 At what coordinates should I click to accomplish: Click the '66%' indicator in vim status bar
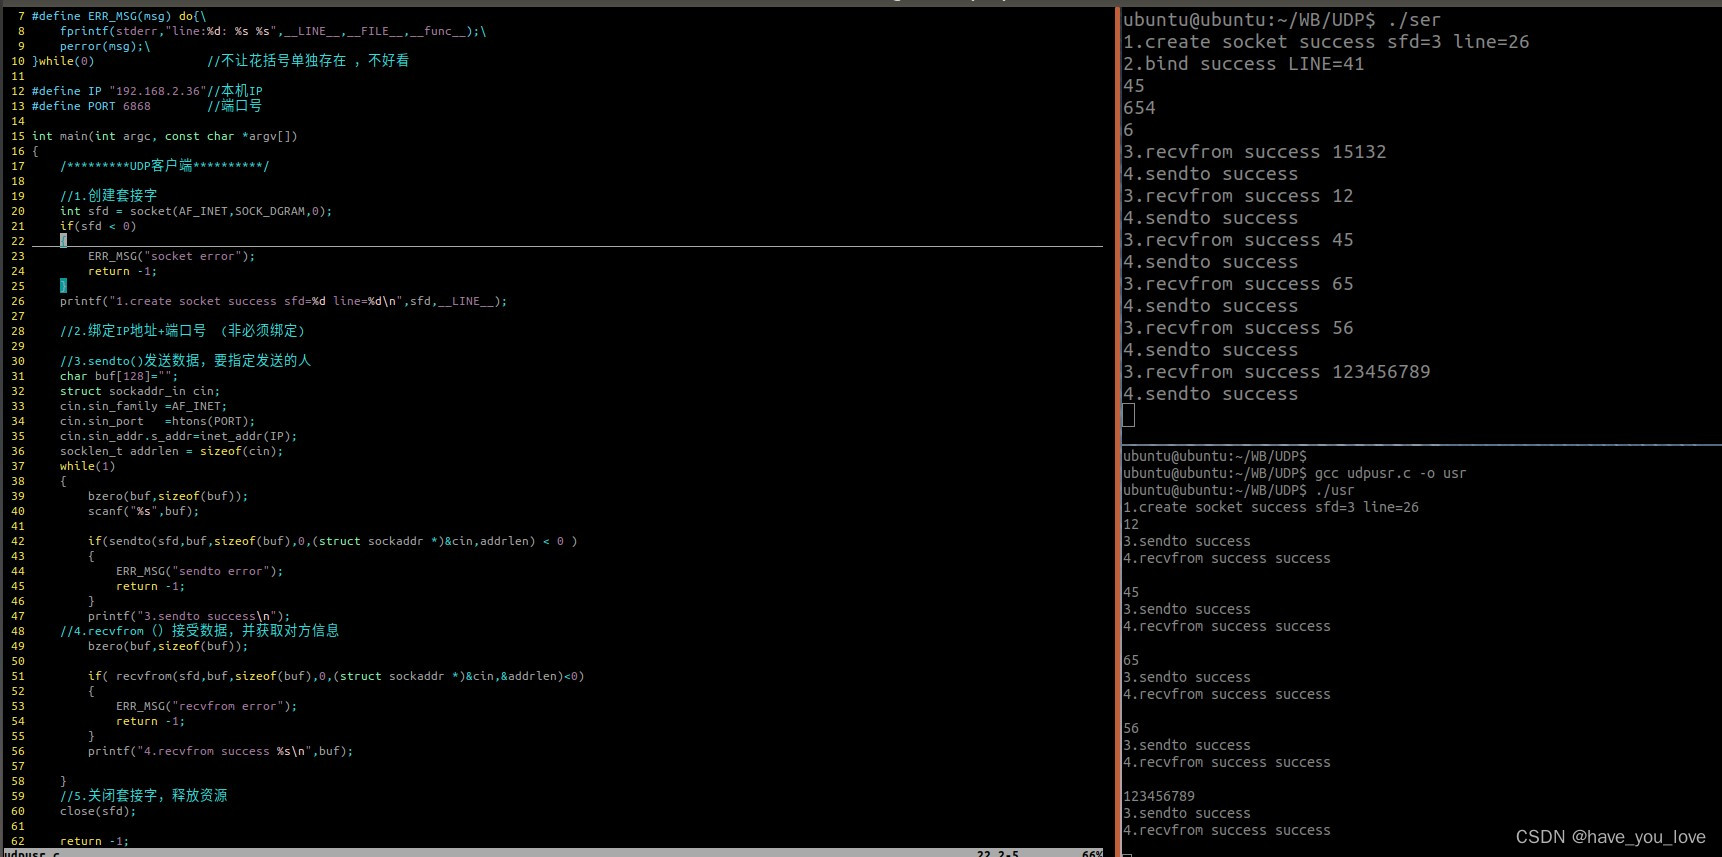click(1092, 853)
